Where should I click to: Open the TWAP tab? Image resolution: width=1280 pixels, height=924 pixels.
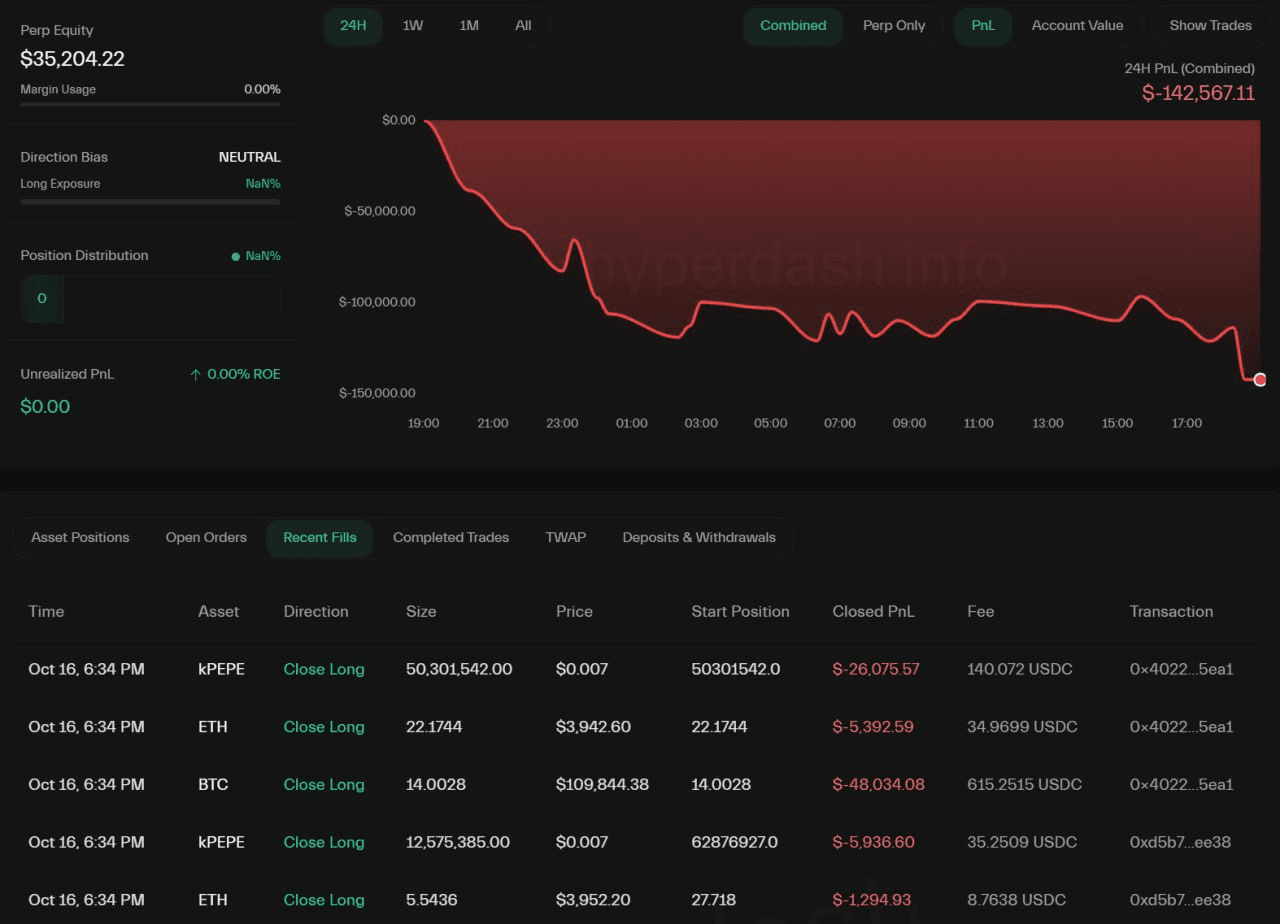click(x=566, y=538)
